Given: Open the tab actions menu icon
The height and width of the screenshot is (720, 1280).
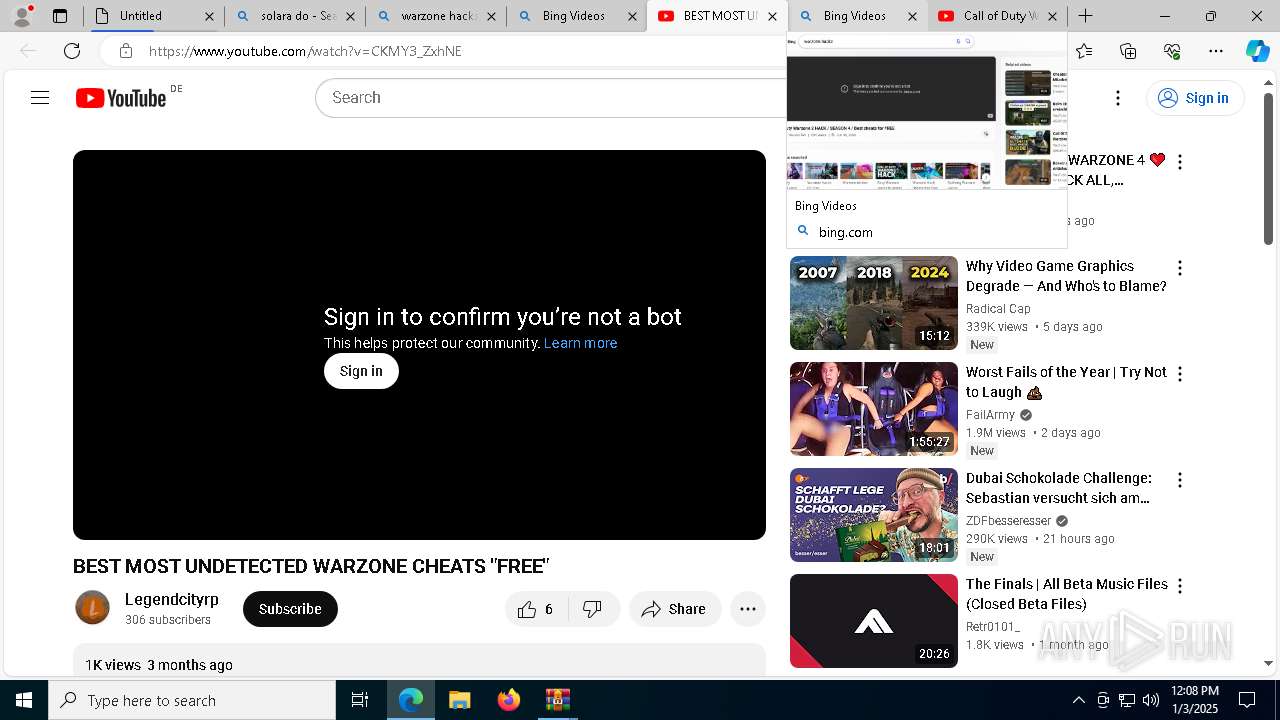Looking at the screenshot, I should coord(60,16).
